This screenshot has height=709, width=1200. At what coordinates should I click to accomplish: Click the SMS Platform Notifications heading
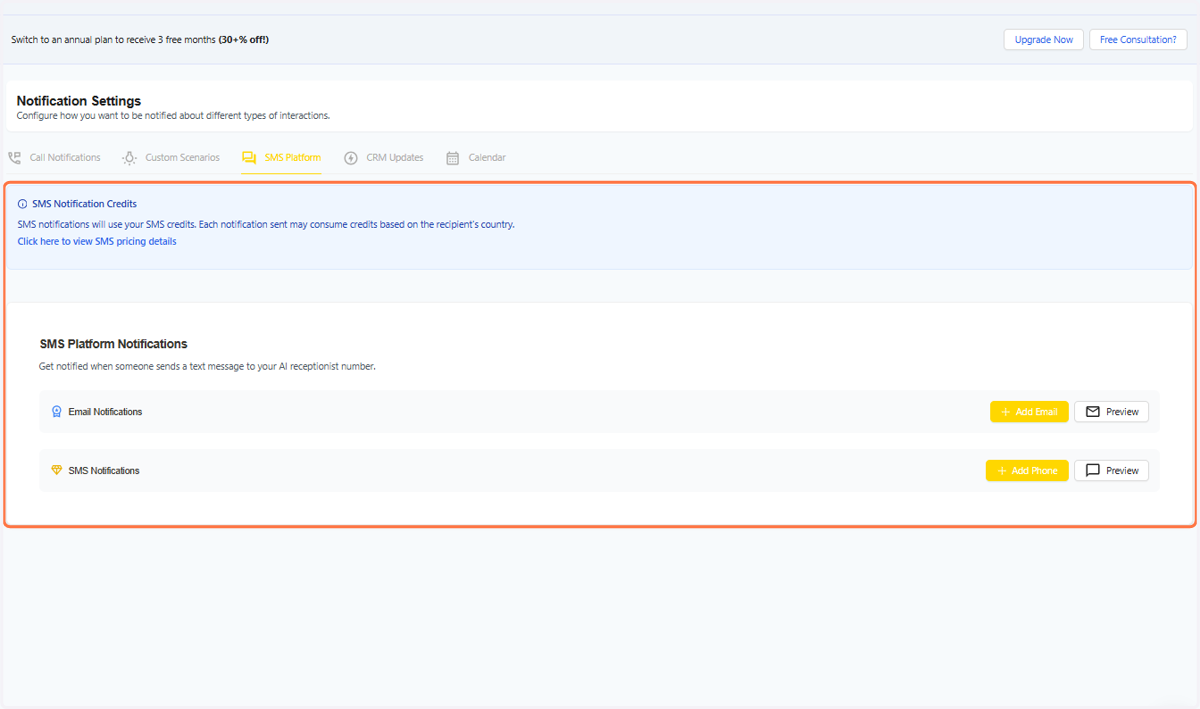[x=113, y=344]
